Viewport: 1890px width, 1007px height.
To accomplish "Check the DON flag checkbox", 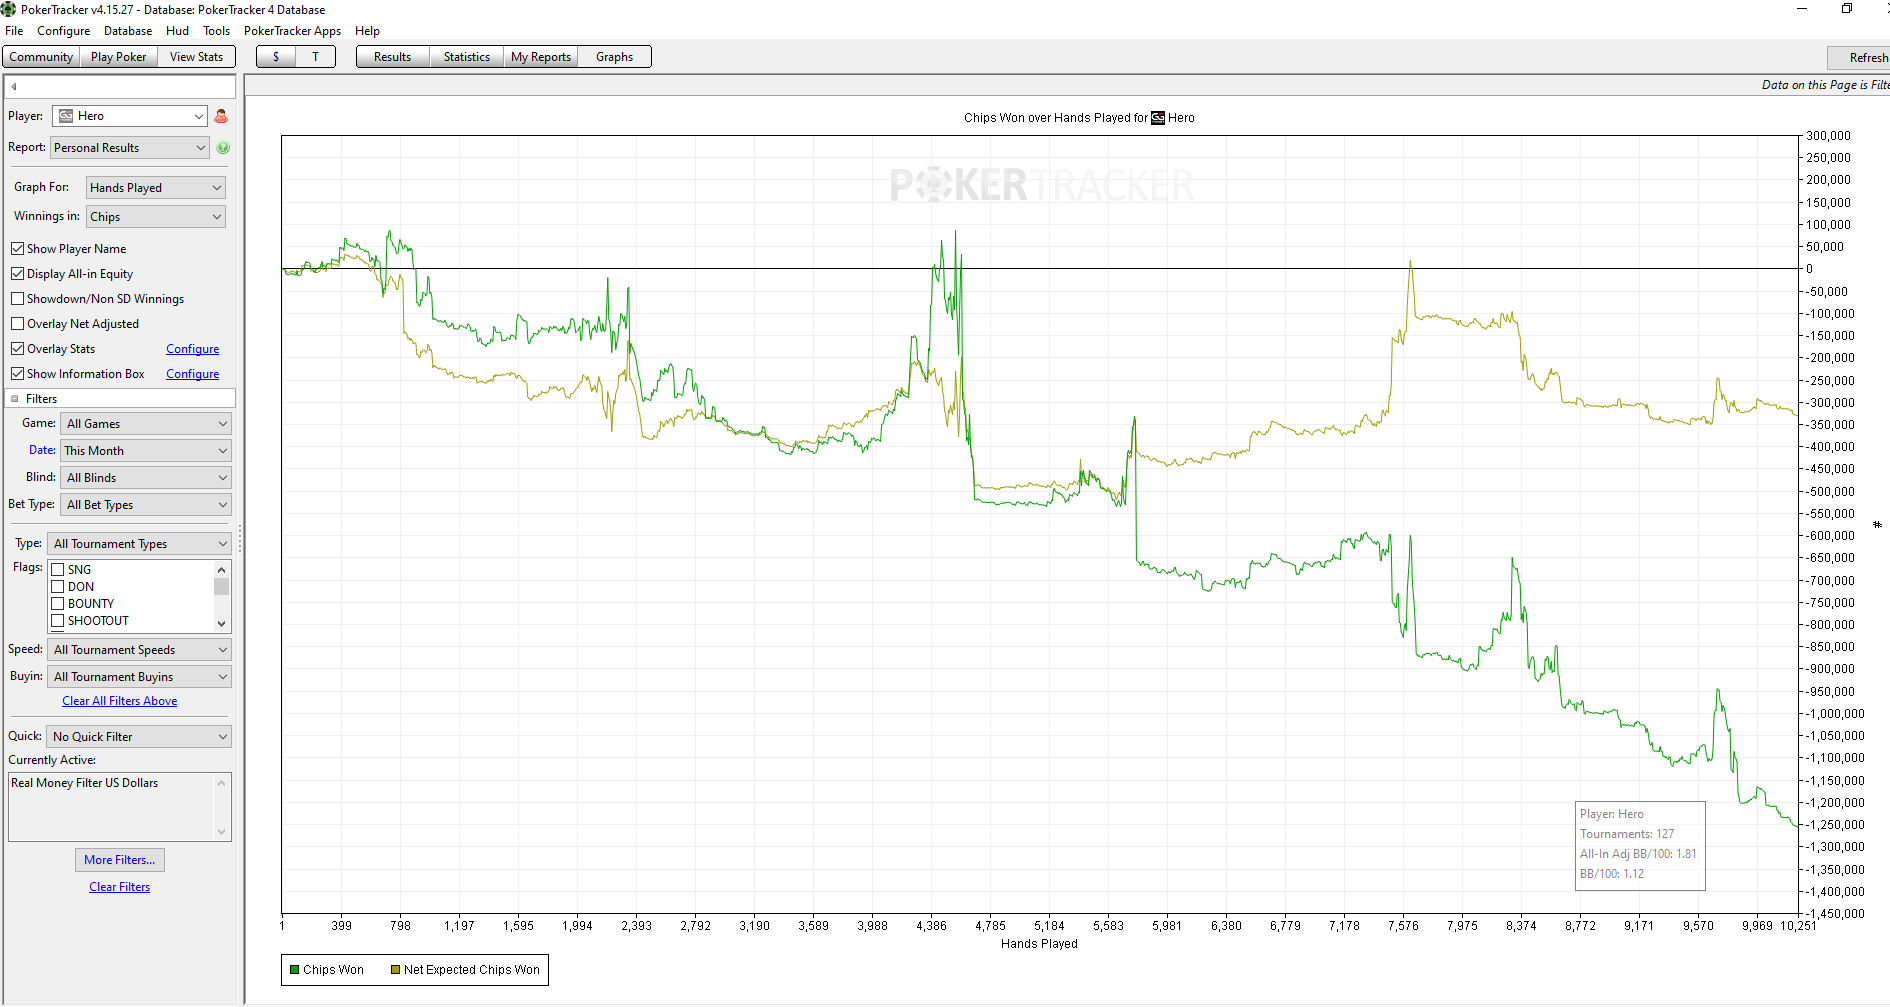I will pyautogui.click(x=58, y=587).
